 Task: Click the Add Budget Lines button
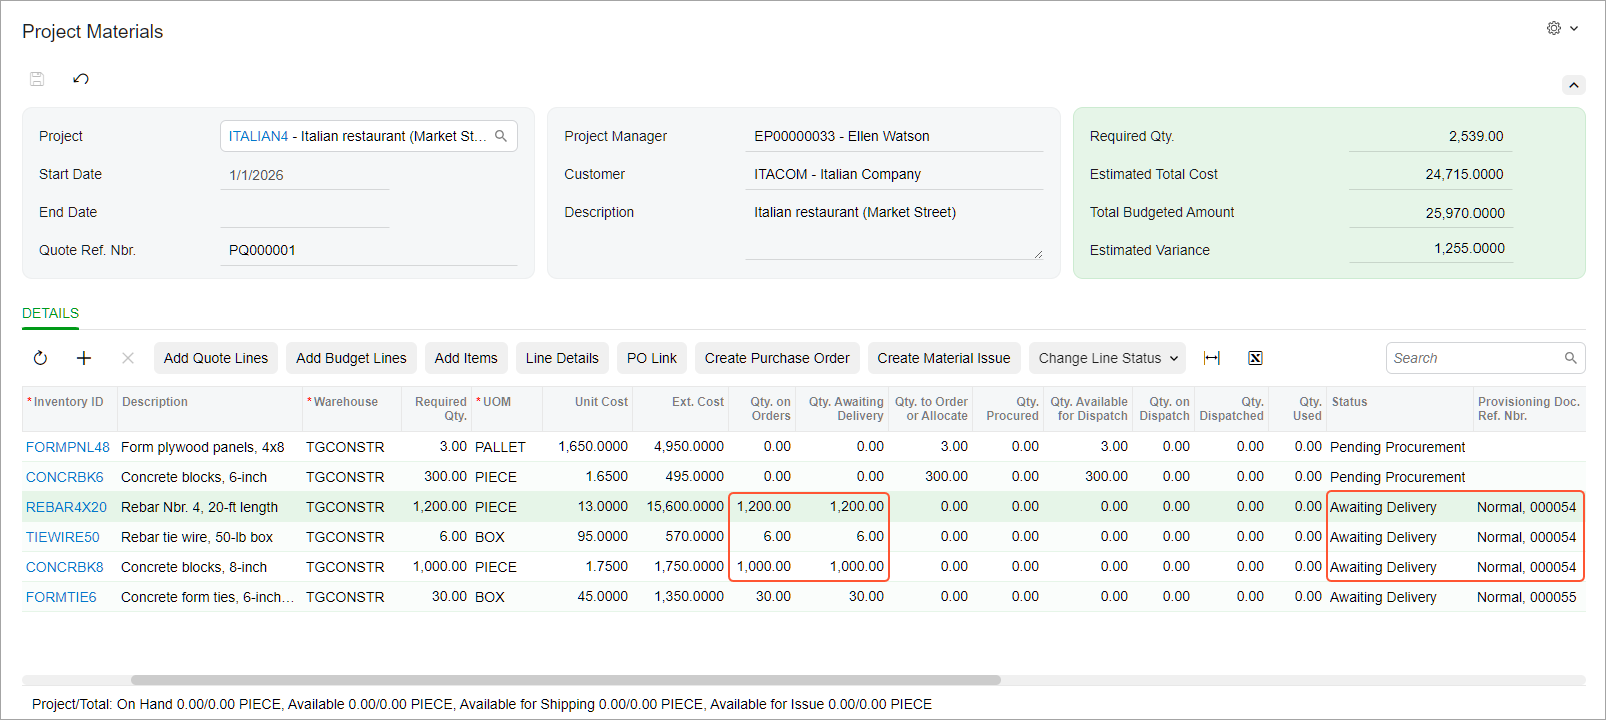pos(351,358)
